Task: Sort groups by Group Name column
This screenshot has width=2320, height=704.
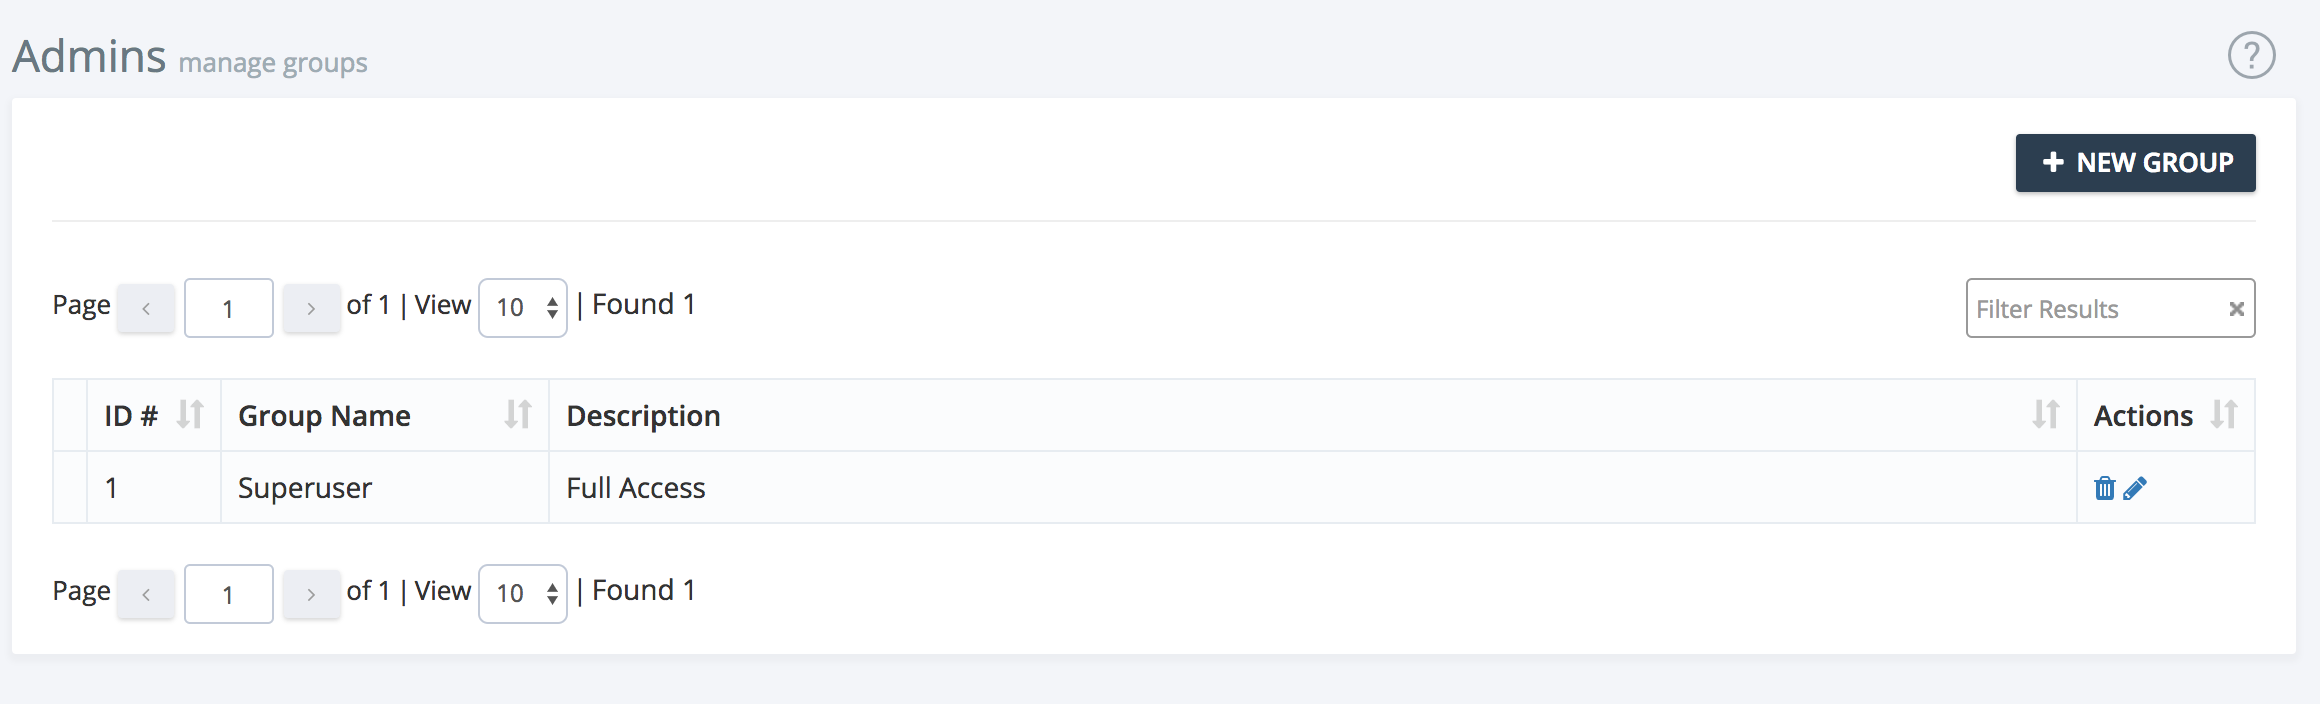Action: pyautogui.click(x=520, y=415)
